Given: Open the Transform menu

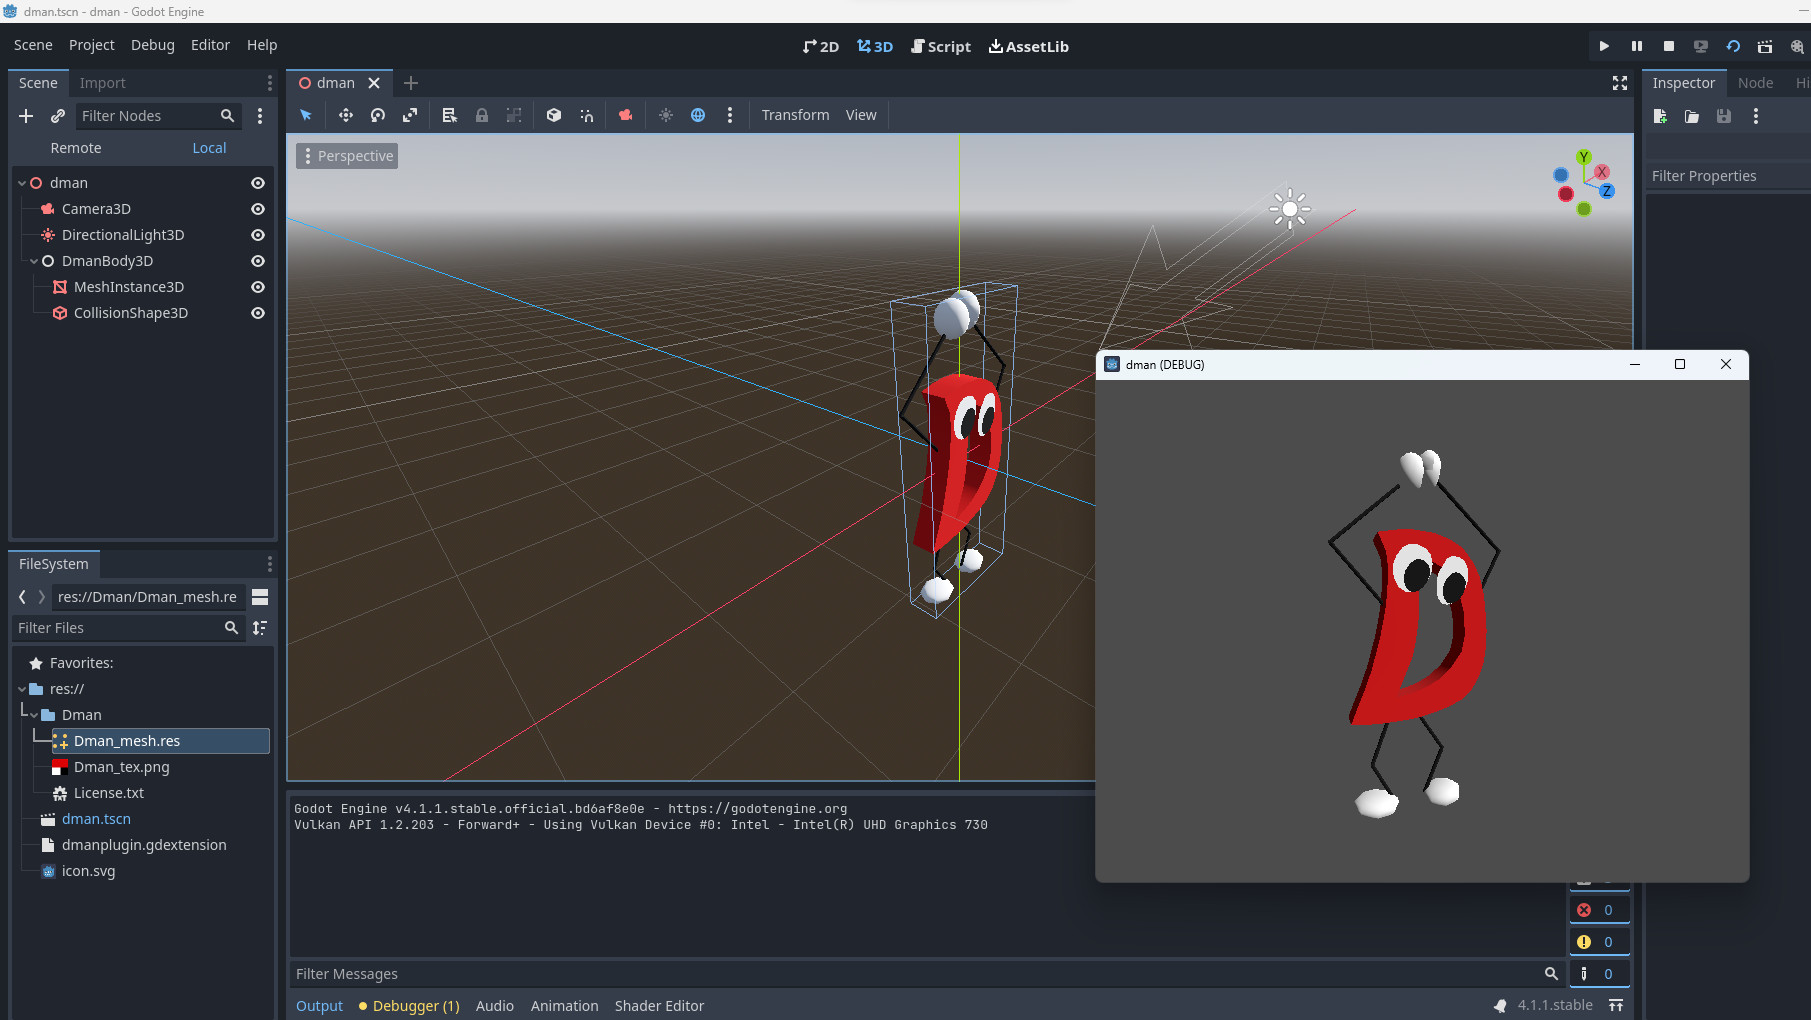Looking at the screenshot, I should click(x=795, y=115).
